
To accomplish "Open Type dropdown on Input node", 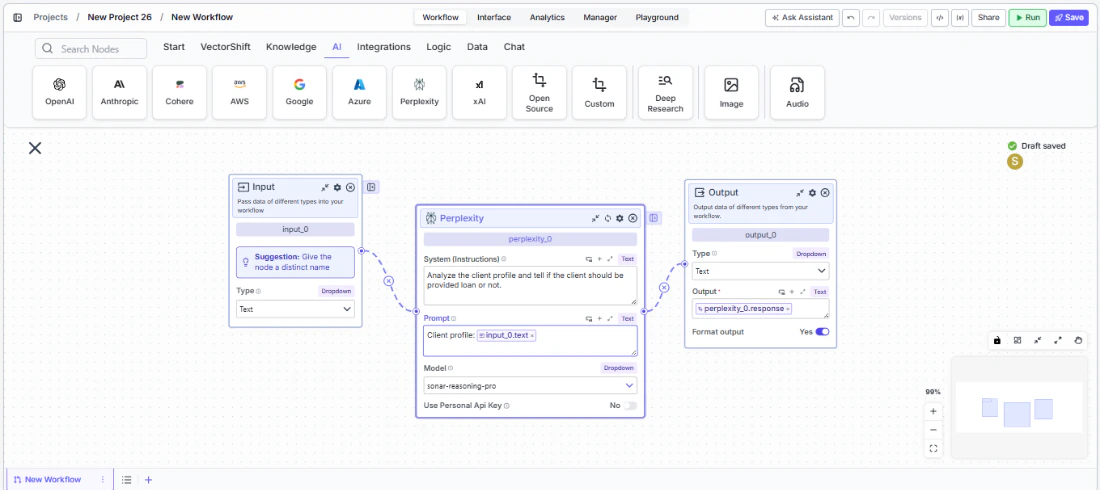I will point(295,309).
